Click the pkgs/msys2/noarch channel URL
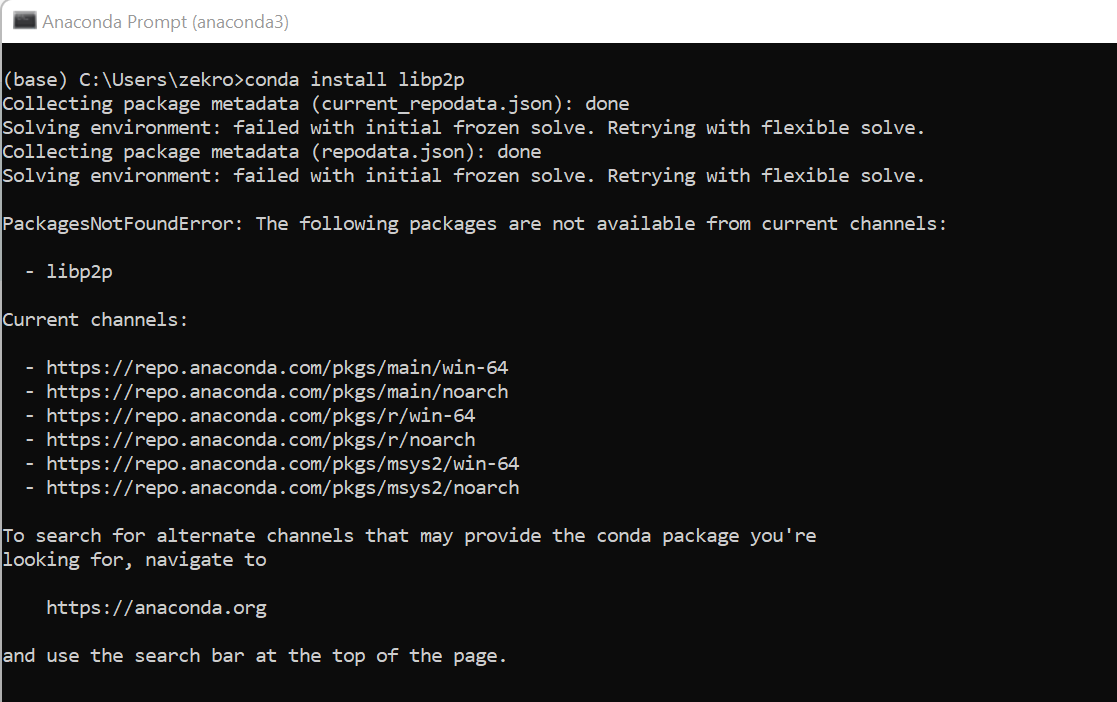The height and width of the screenshot is (702, 1117). [x=282, y=487]
